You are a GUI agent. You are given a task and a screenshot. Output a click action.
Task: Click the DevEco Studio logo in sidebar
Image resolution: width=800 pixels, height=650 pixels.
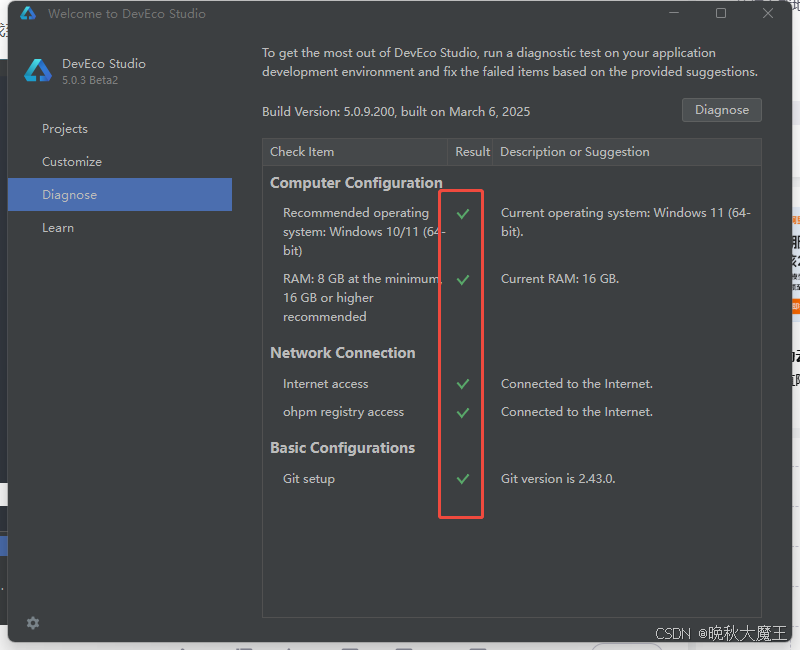tap(38, 70)
